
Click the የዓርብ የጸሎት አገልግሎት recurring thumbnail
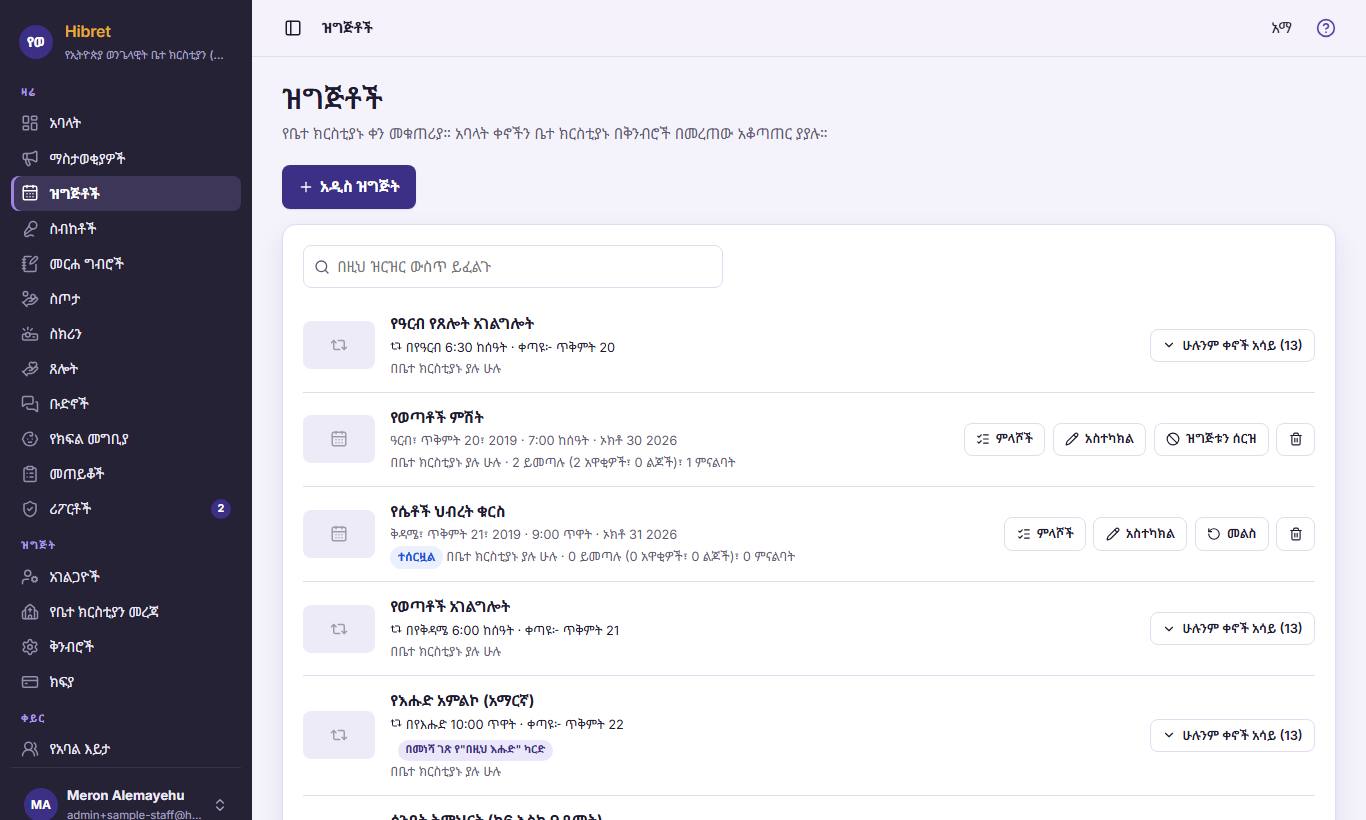[339, 345]
